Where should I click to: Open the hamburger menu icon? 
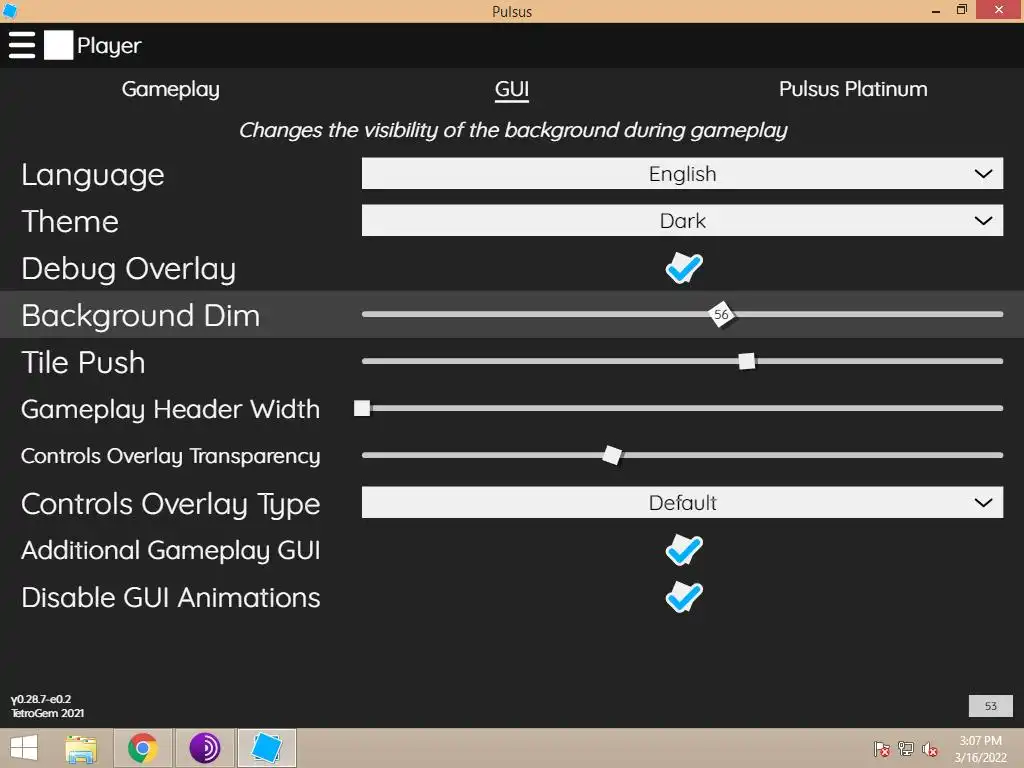[x=22, y=45]
